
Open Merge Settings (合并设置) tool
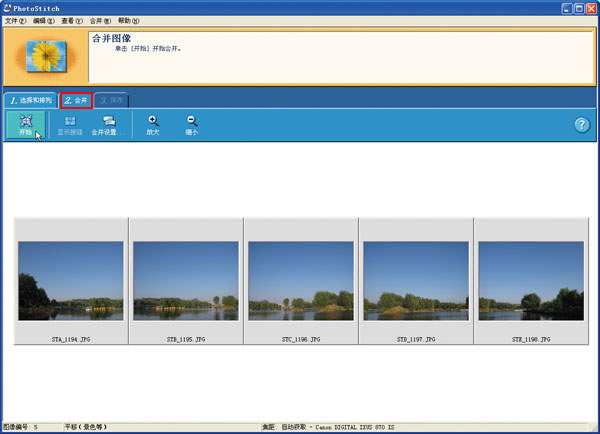tap(104, 126)
